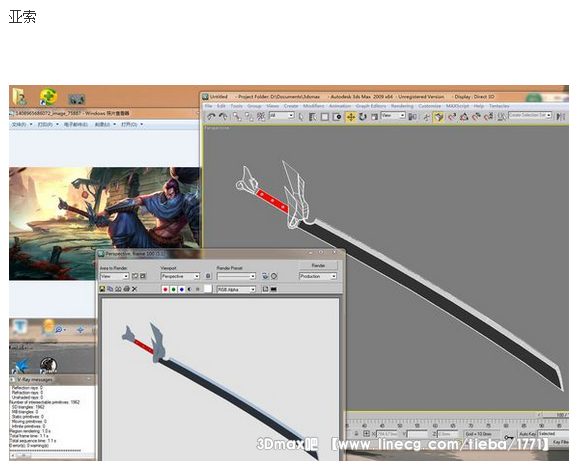Open the Graph Editors menu
The width and height of the screenshot is (578, 461).
pyautogui.click(x=370, y=106)
